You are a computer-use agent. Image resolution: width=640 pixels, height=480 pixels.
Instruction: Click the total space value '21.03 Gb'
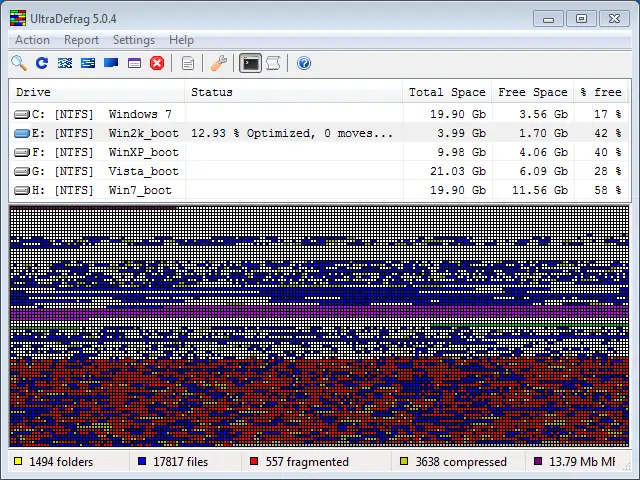point(458,171)
